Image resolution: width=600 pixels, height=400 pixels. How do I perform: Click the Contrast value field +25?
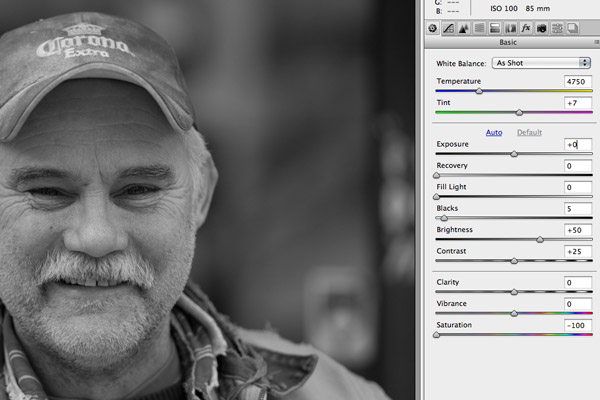(578, 251)
